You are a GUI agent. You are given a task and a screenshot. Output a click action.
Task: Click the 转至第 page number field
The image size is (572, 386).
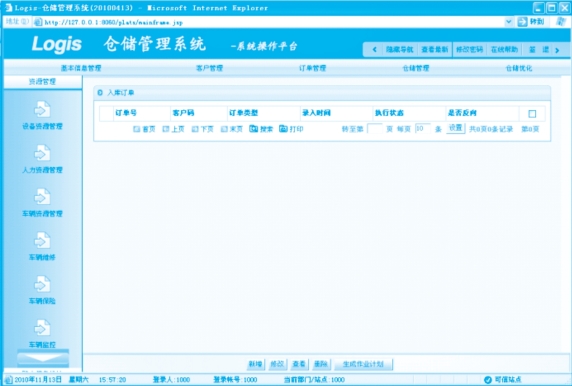[x=375, y=128]
